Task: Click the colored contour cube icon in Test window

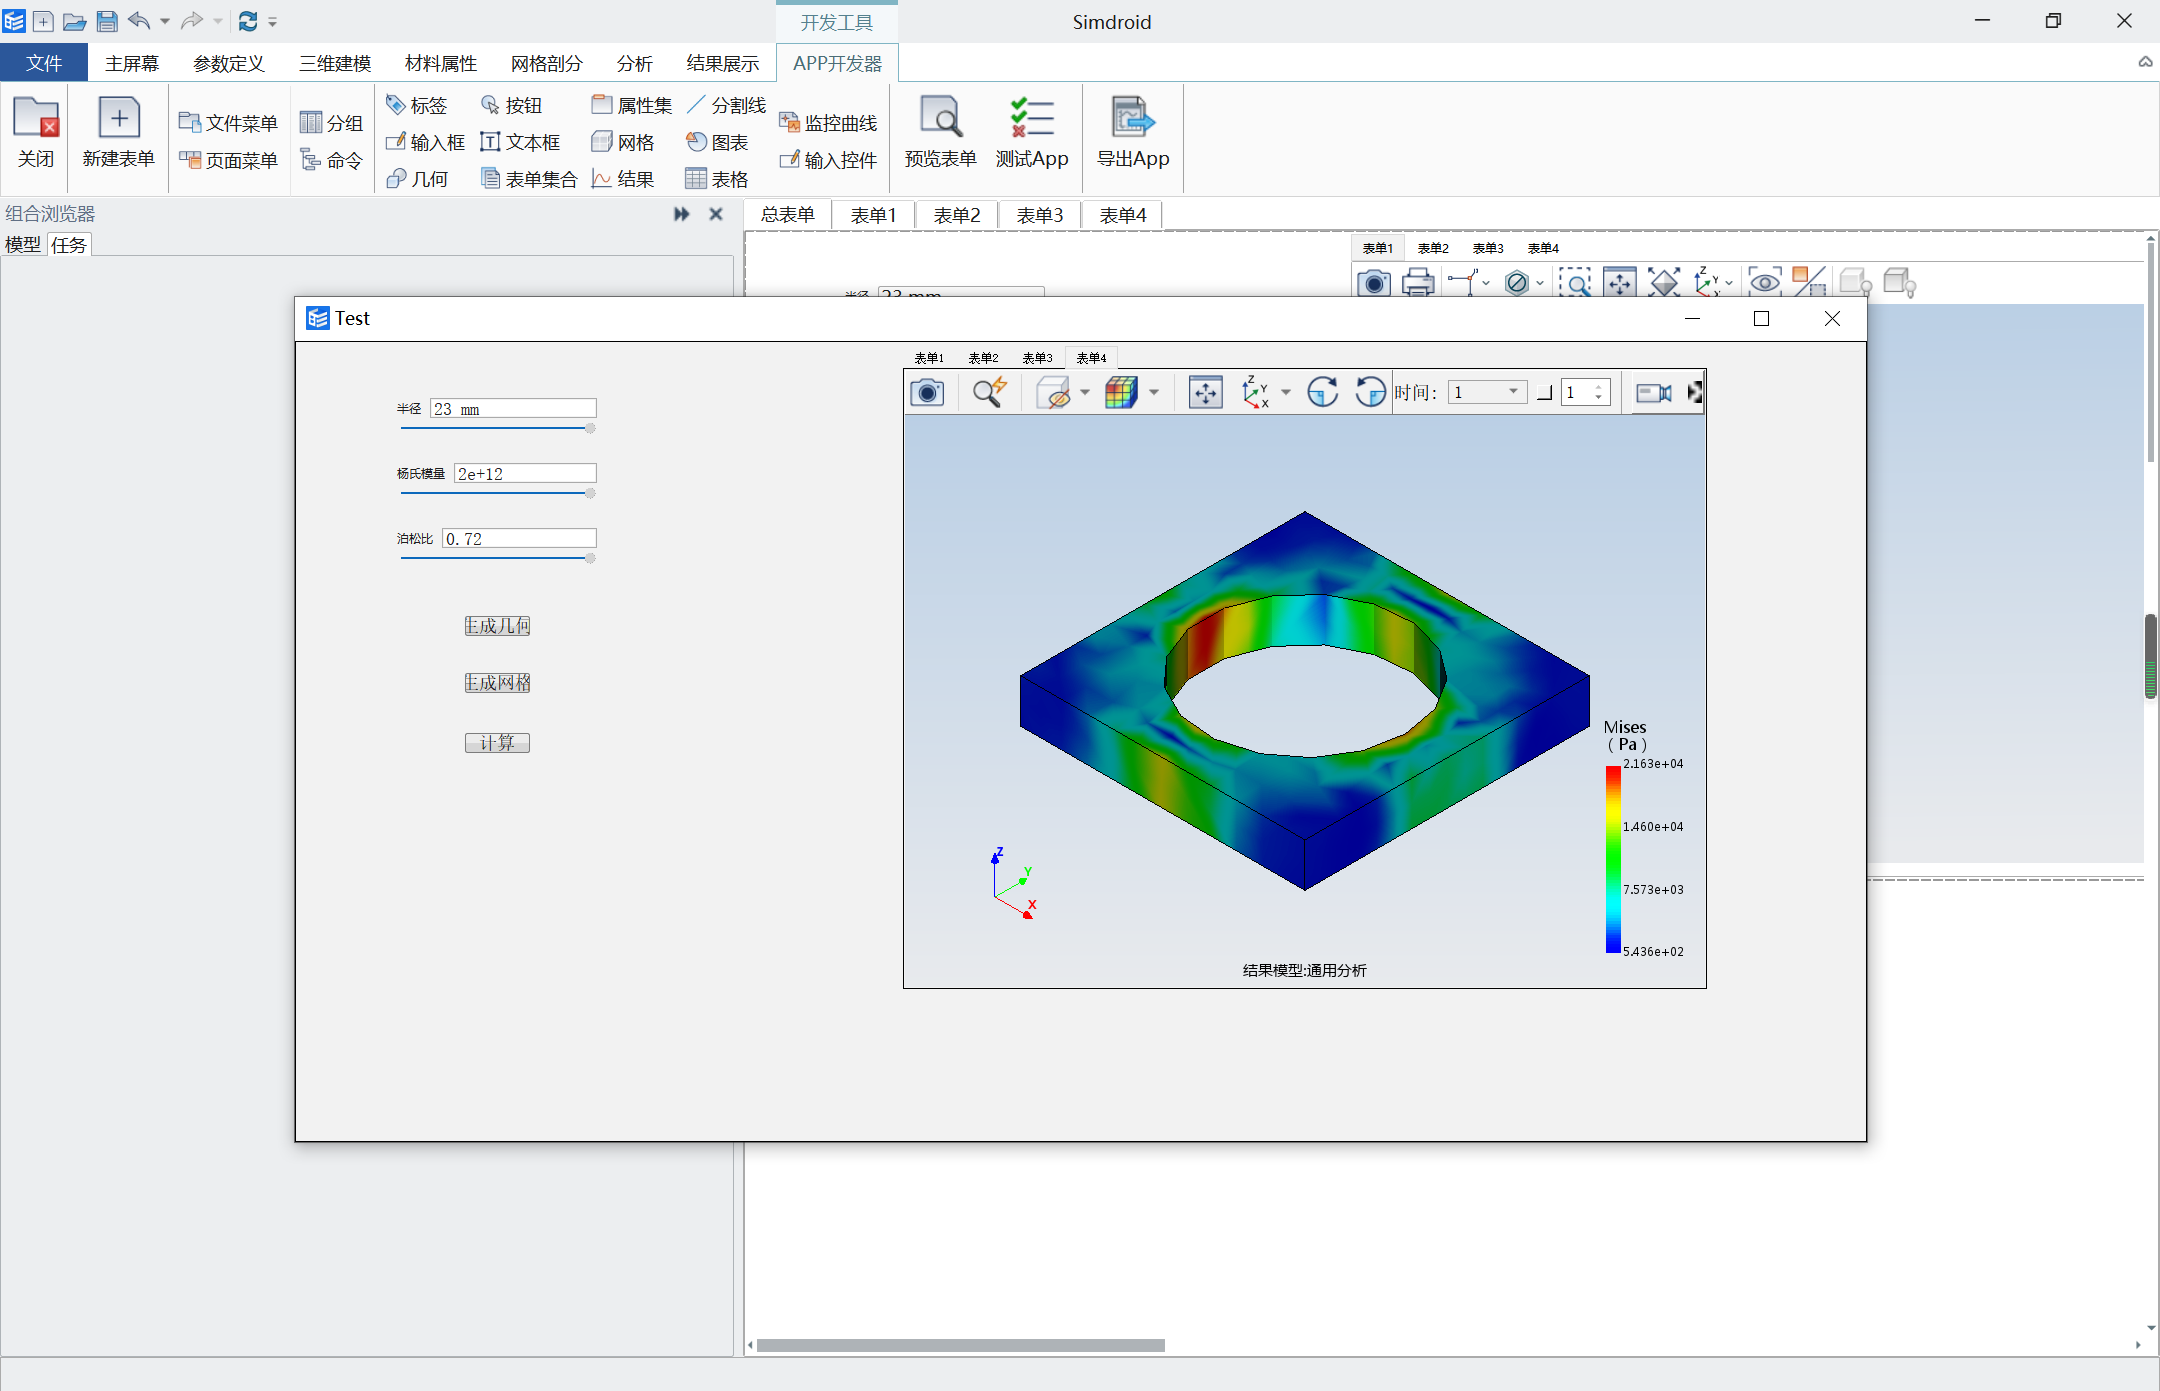Action: (1121, 393)
